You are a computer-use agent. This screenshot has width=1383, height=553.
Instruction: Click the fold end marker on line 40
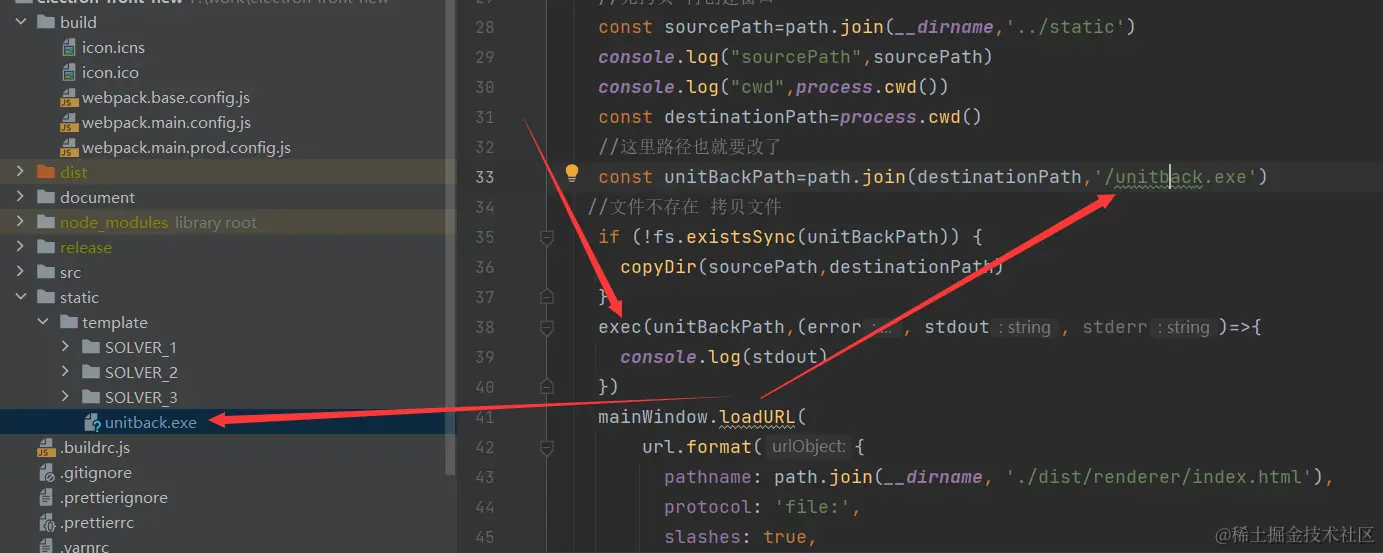pos(546,387)
